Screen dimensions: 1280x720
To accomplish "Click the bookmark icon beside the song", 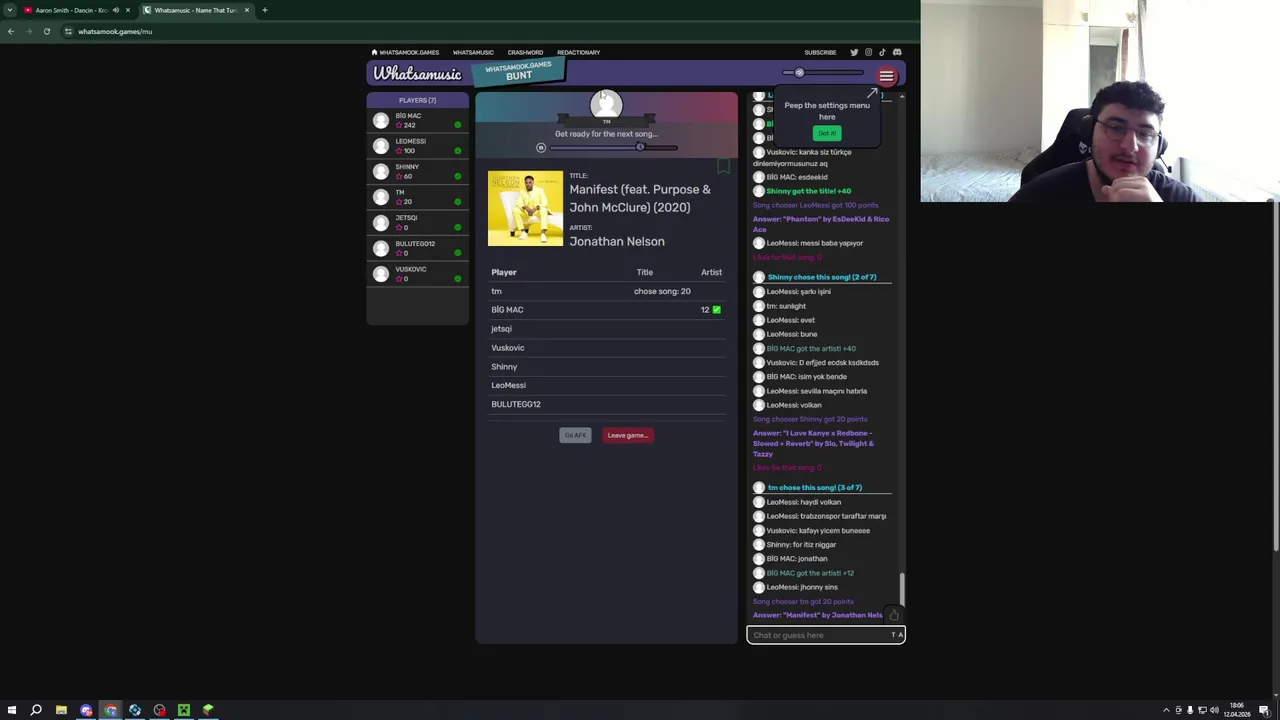I will coord(723,166).
